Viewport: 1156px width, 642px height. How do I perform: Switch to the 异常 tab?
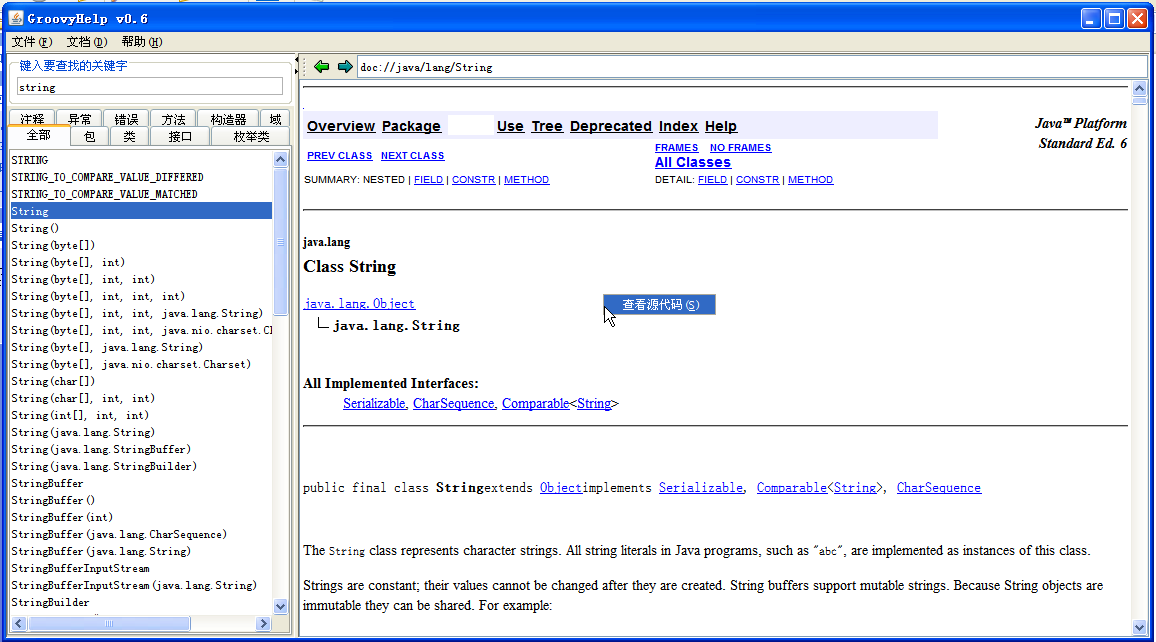pos(80,119)
